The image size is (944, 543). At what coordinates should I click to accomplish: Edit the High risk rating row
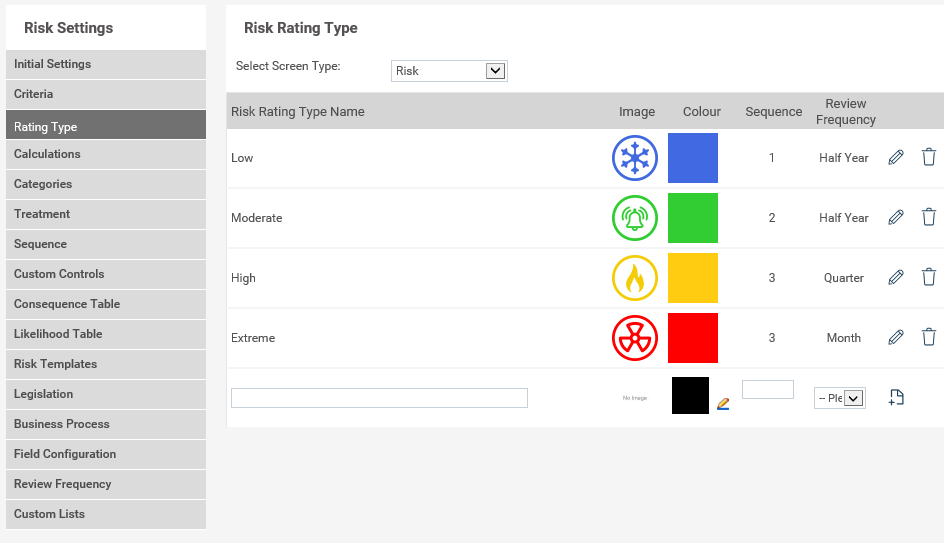point(896,277)
